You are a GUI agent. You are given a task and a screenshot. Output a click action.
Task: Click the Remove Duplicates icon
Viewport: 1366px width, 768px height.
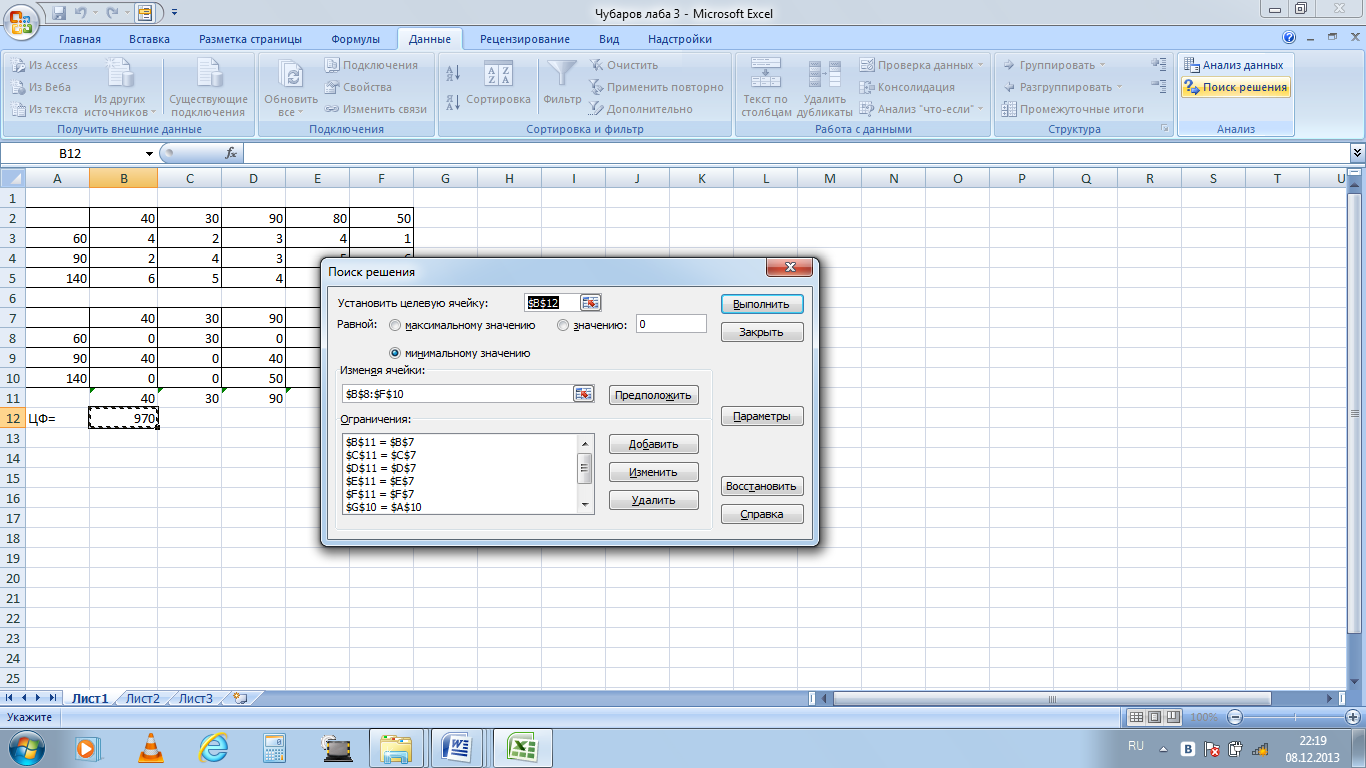[824, 76]
